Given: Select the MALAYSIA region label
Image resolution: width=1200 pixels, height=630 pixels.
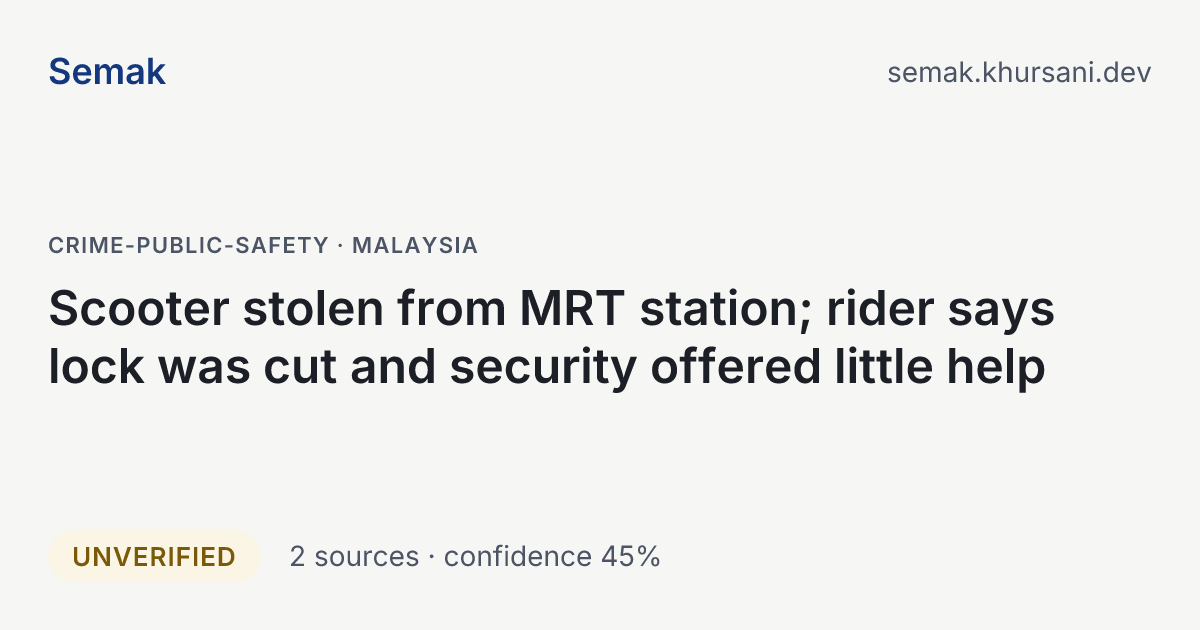Looking at the screenshot, I should click(415, 245).
